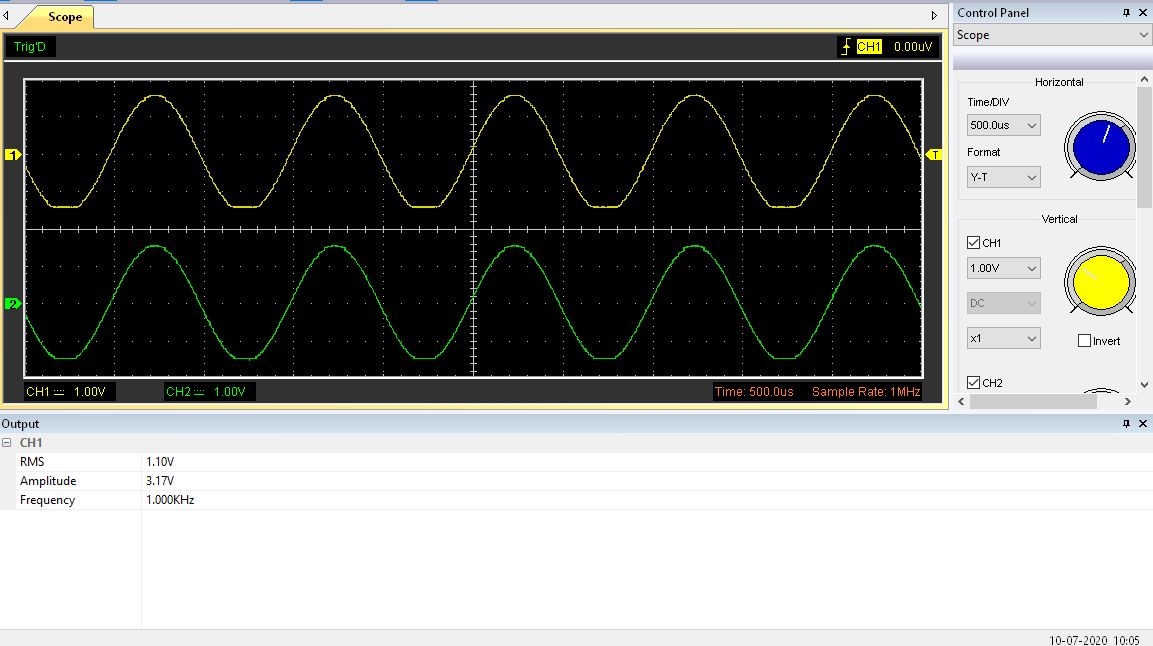Toggle the CH2 channel checkbox
Screen dimensions: 1153x646
pyautogui.click(x=973, y=383)
